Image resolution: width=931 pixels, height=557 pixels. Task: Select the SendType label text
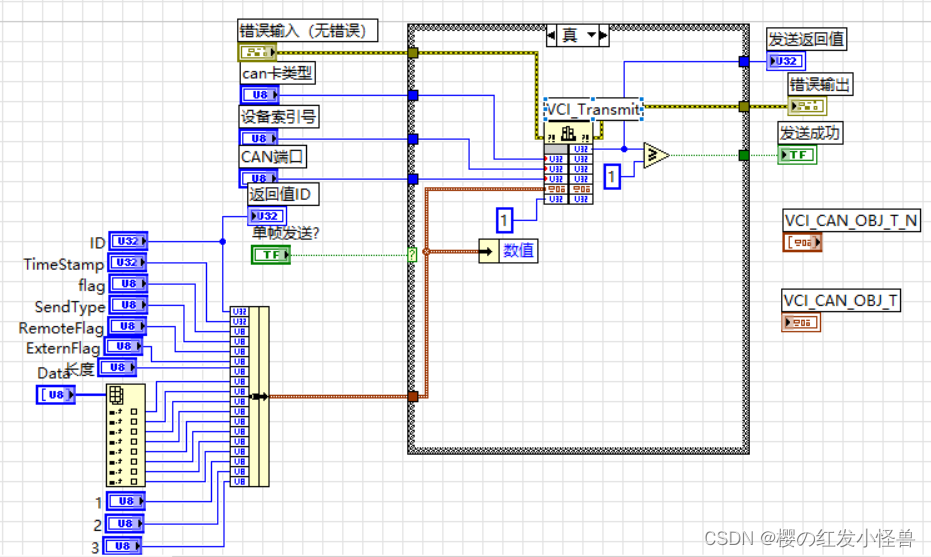pyautogui.click(x=69, y=307)
